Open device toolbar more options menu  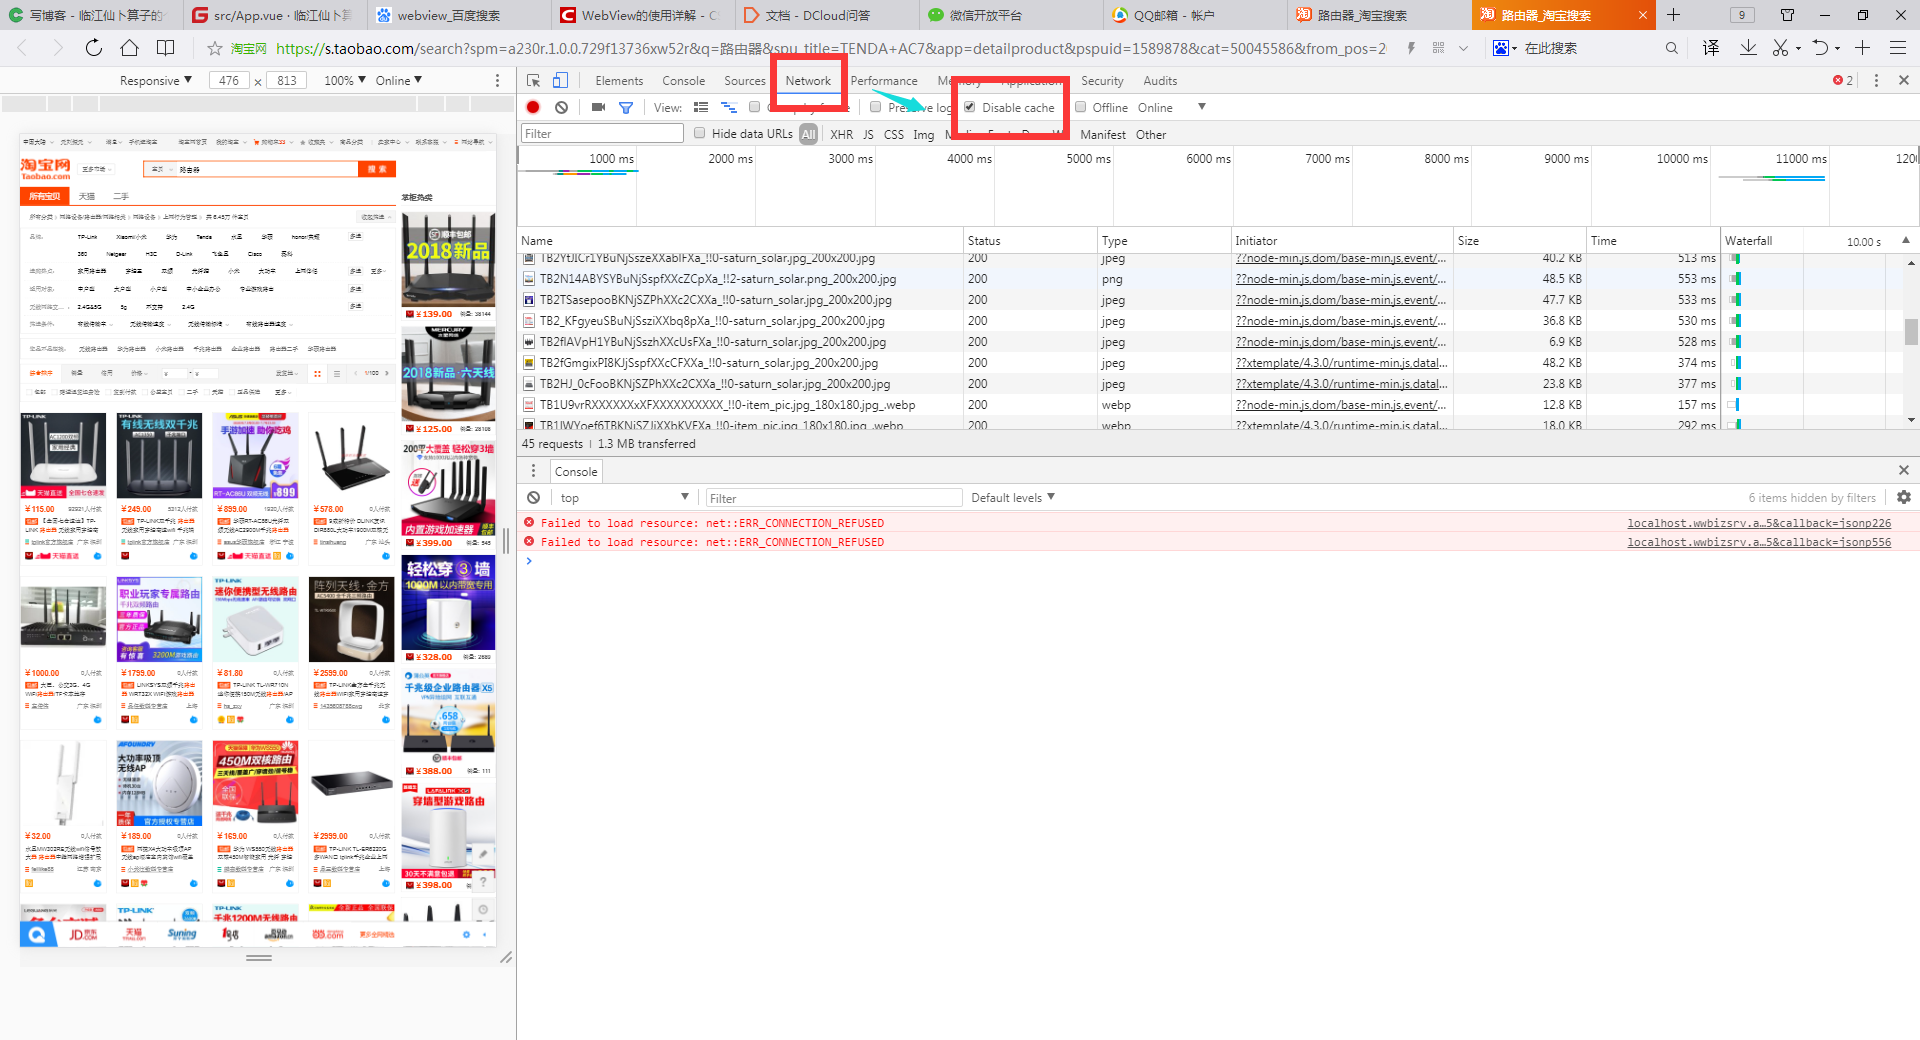tap(497, 81)
